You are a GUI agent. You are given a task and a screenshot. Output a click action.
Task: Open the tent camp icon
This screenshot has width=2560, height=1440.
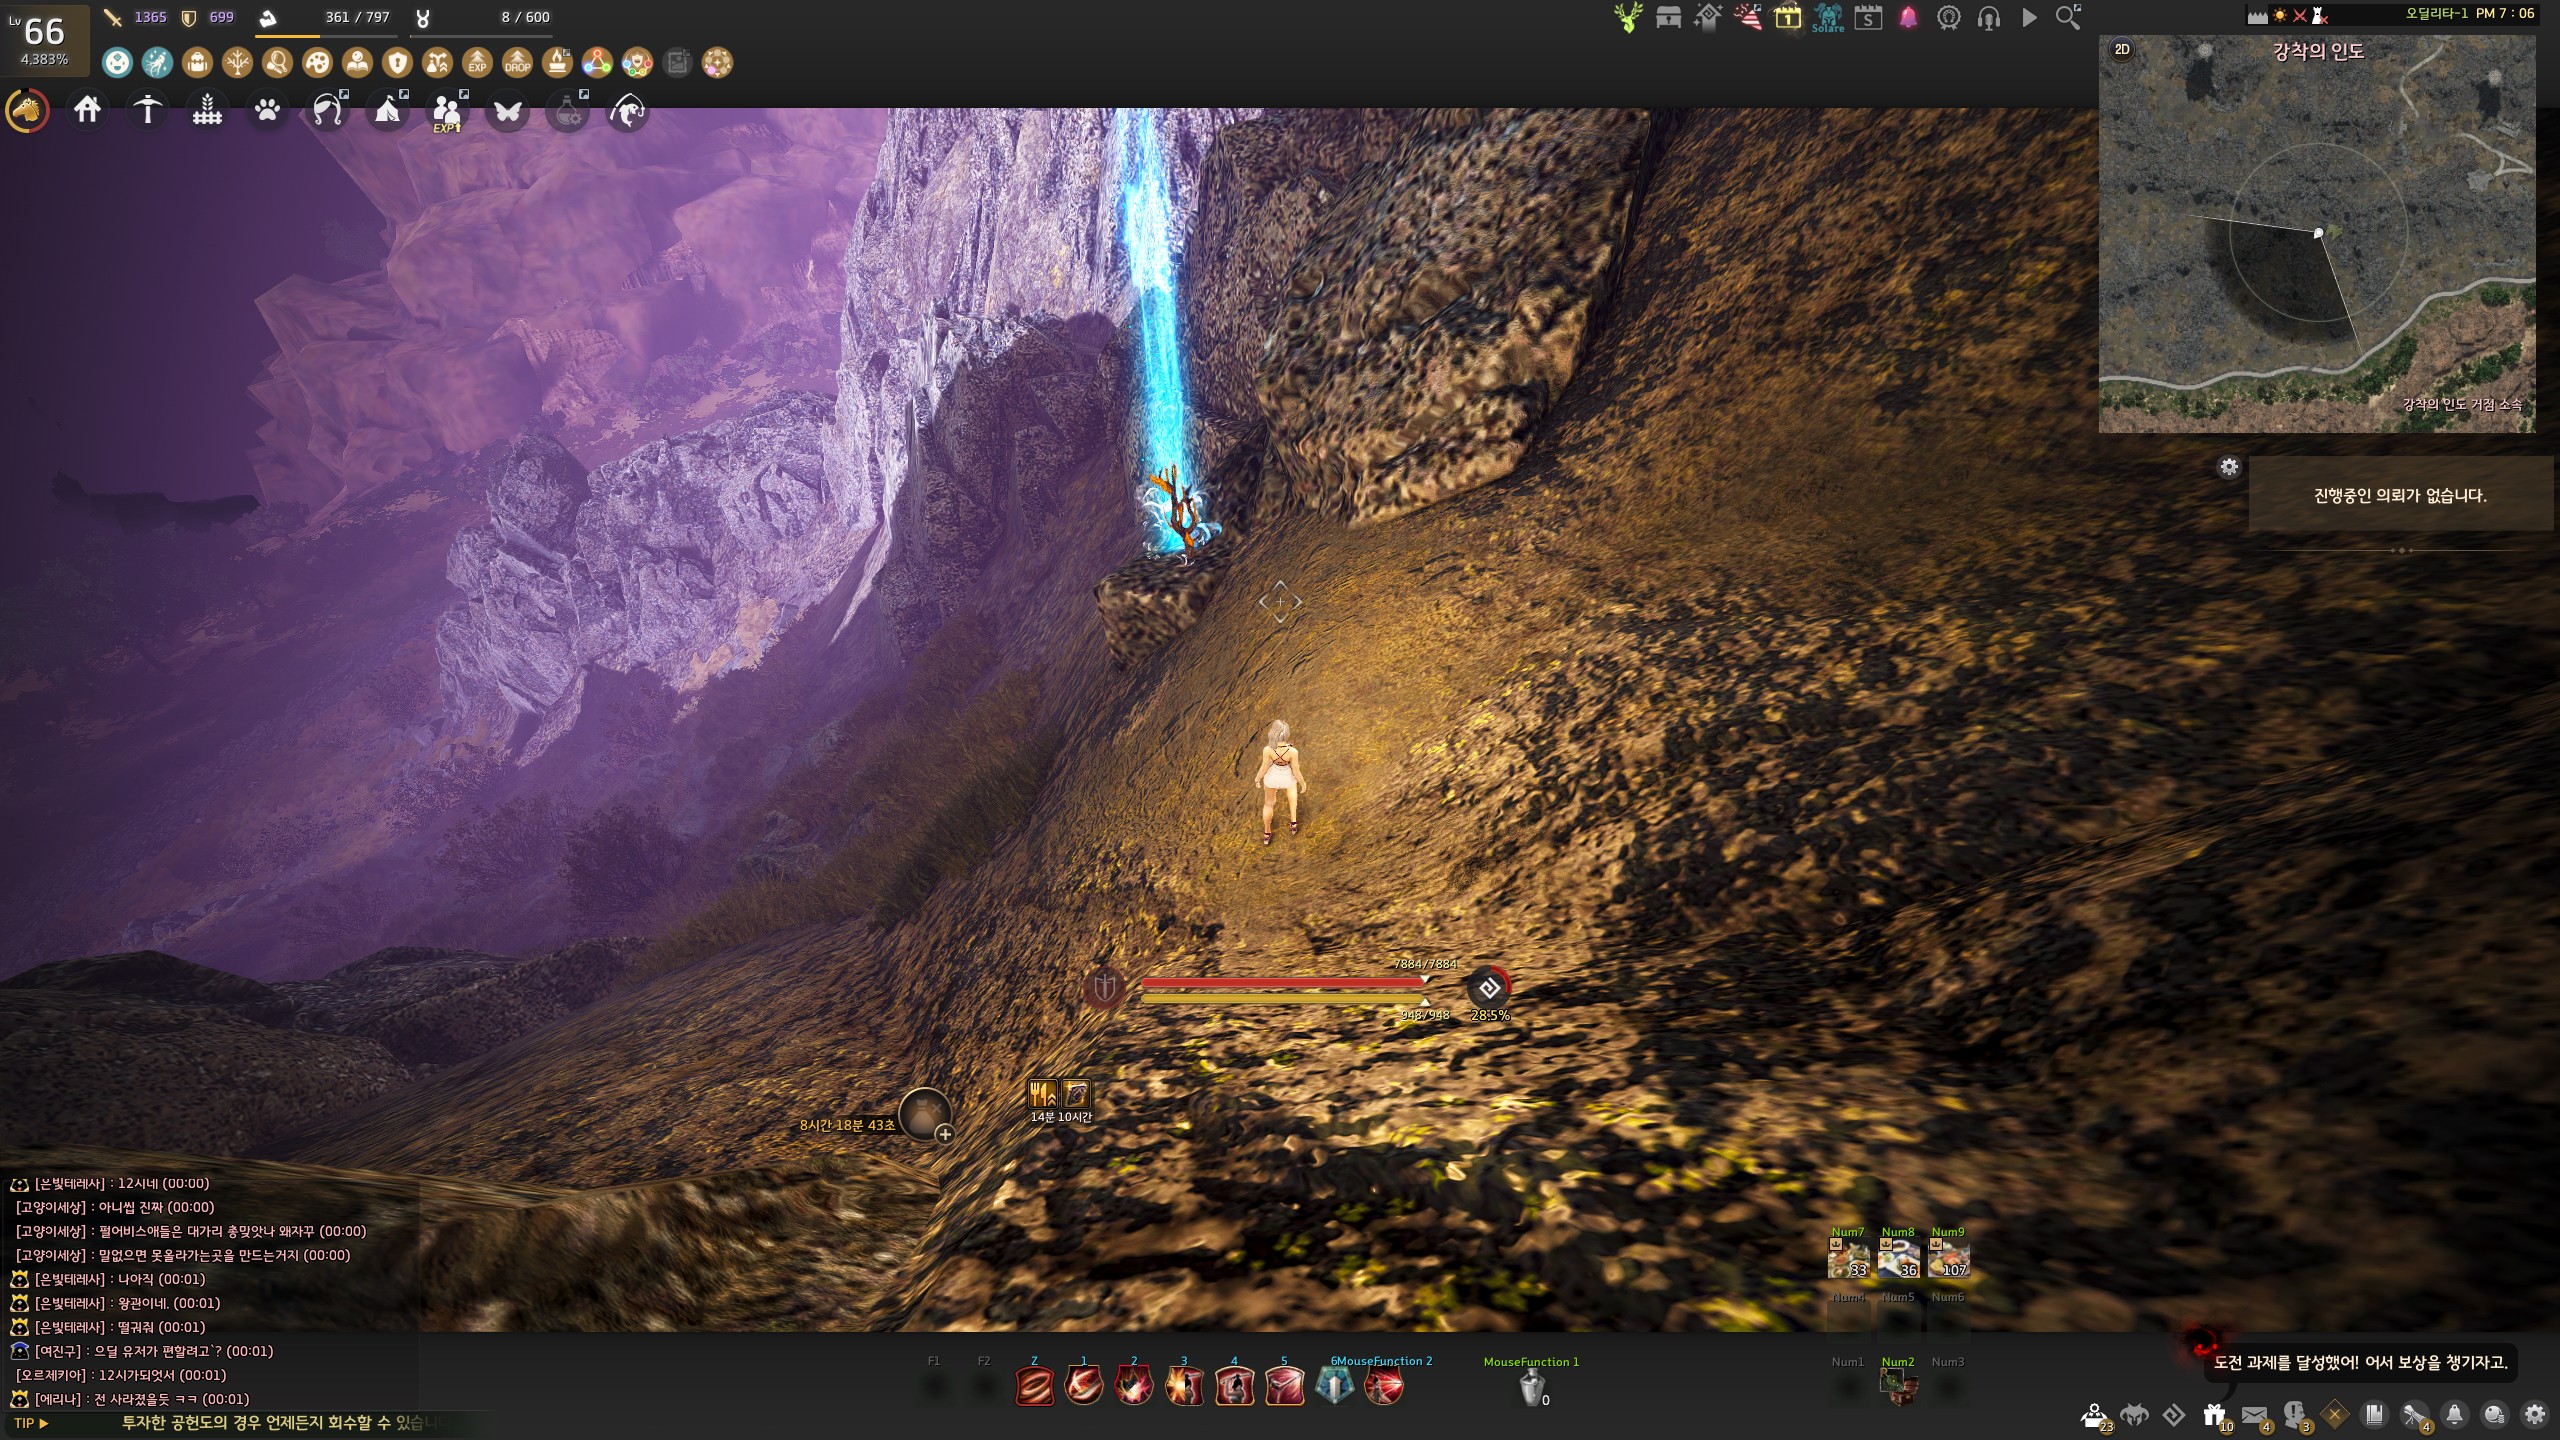coord(388,109)
